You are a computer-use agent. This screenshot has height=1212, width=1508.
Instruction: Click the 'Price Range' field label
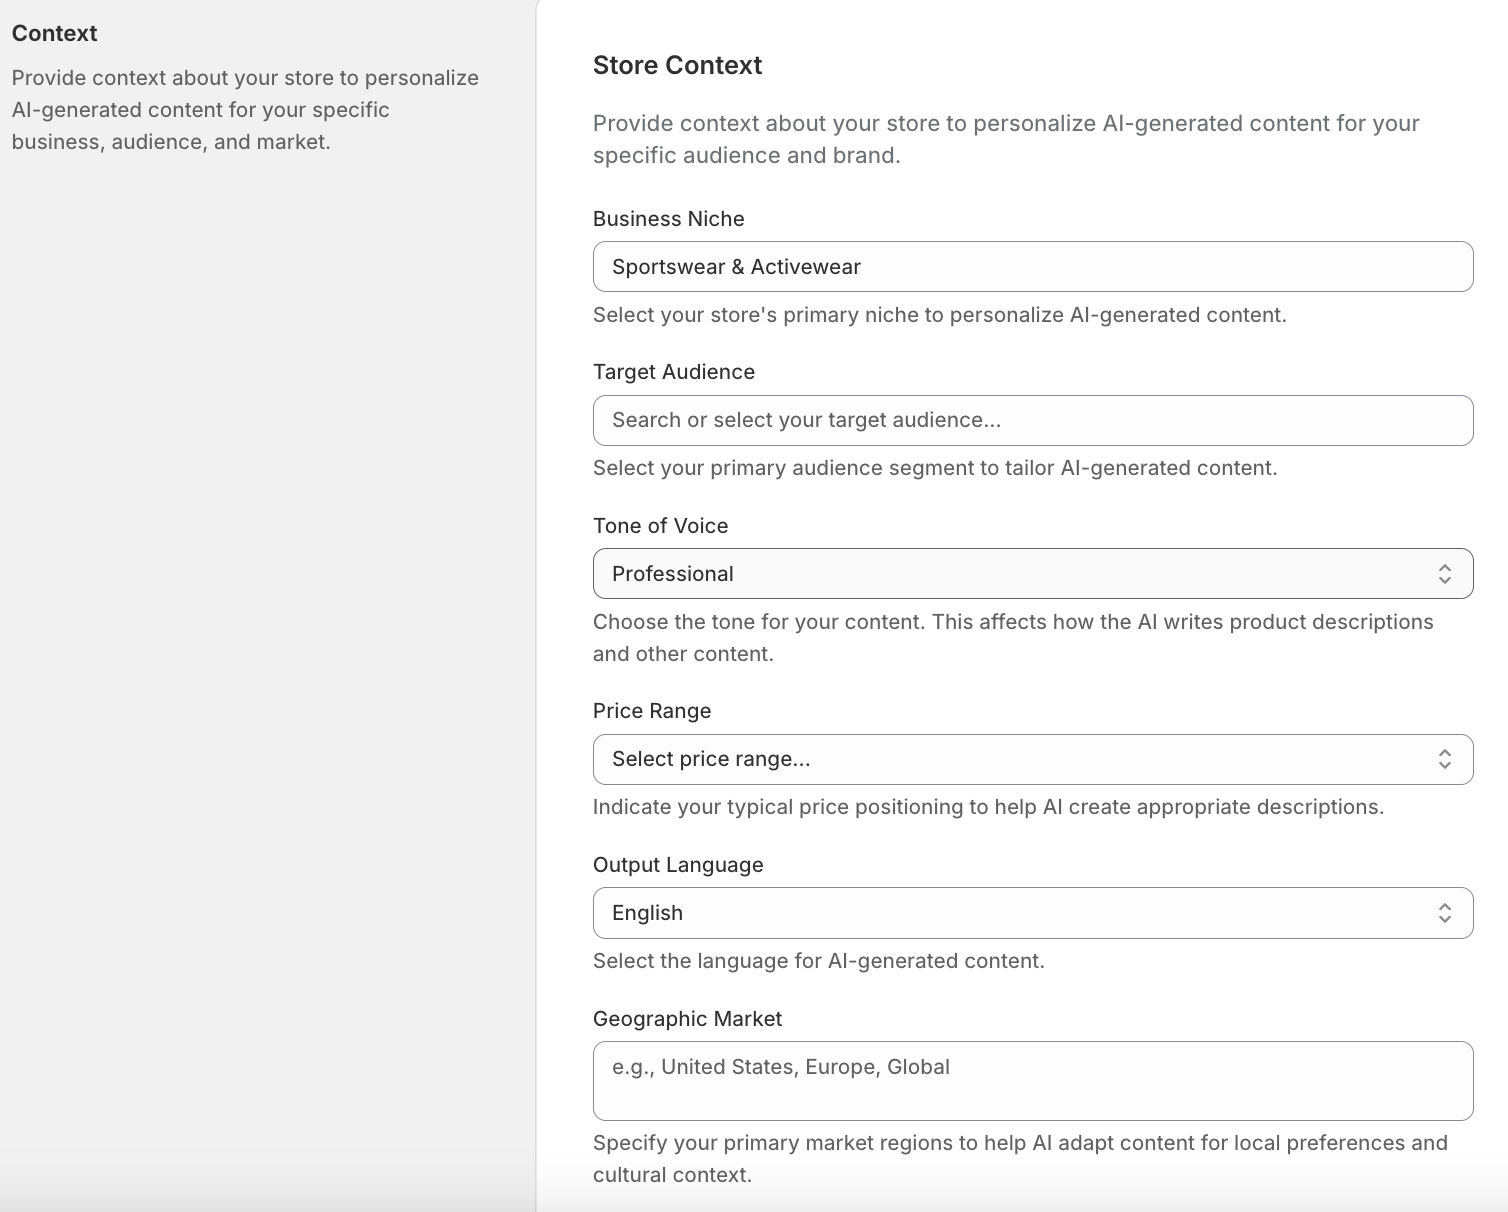click(651, 711)
